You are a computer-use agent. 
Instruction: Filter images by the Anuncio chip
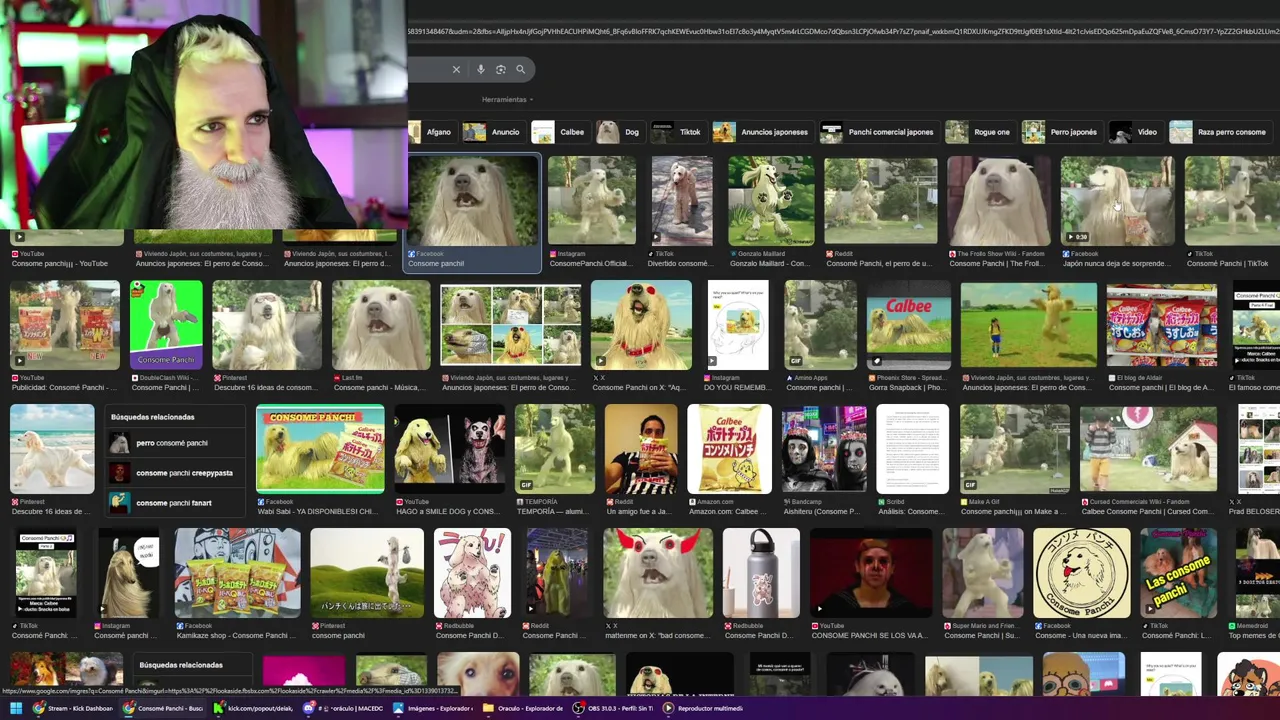pos(492,132)
